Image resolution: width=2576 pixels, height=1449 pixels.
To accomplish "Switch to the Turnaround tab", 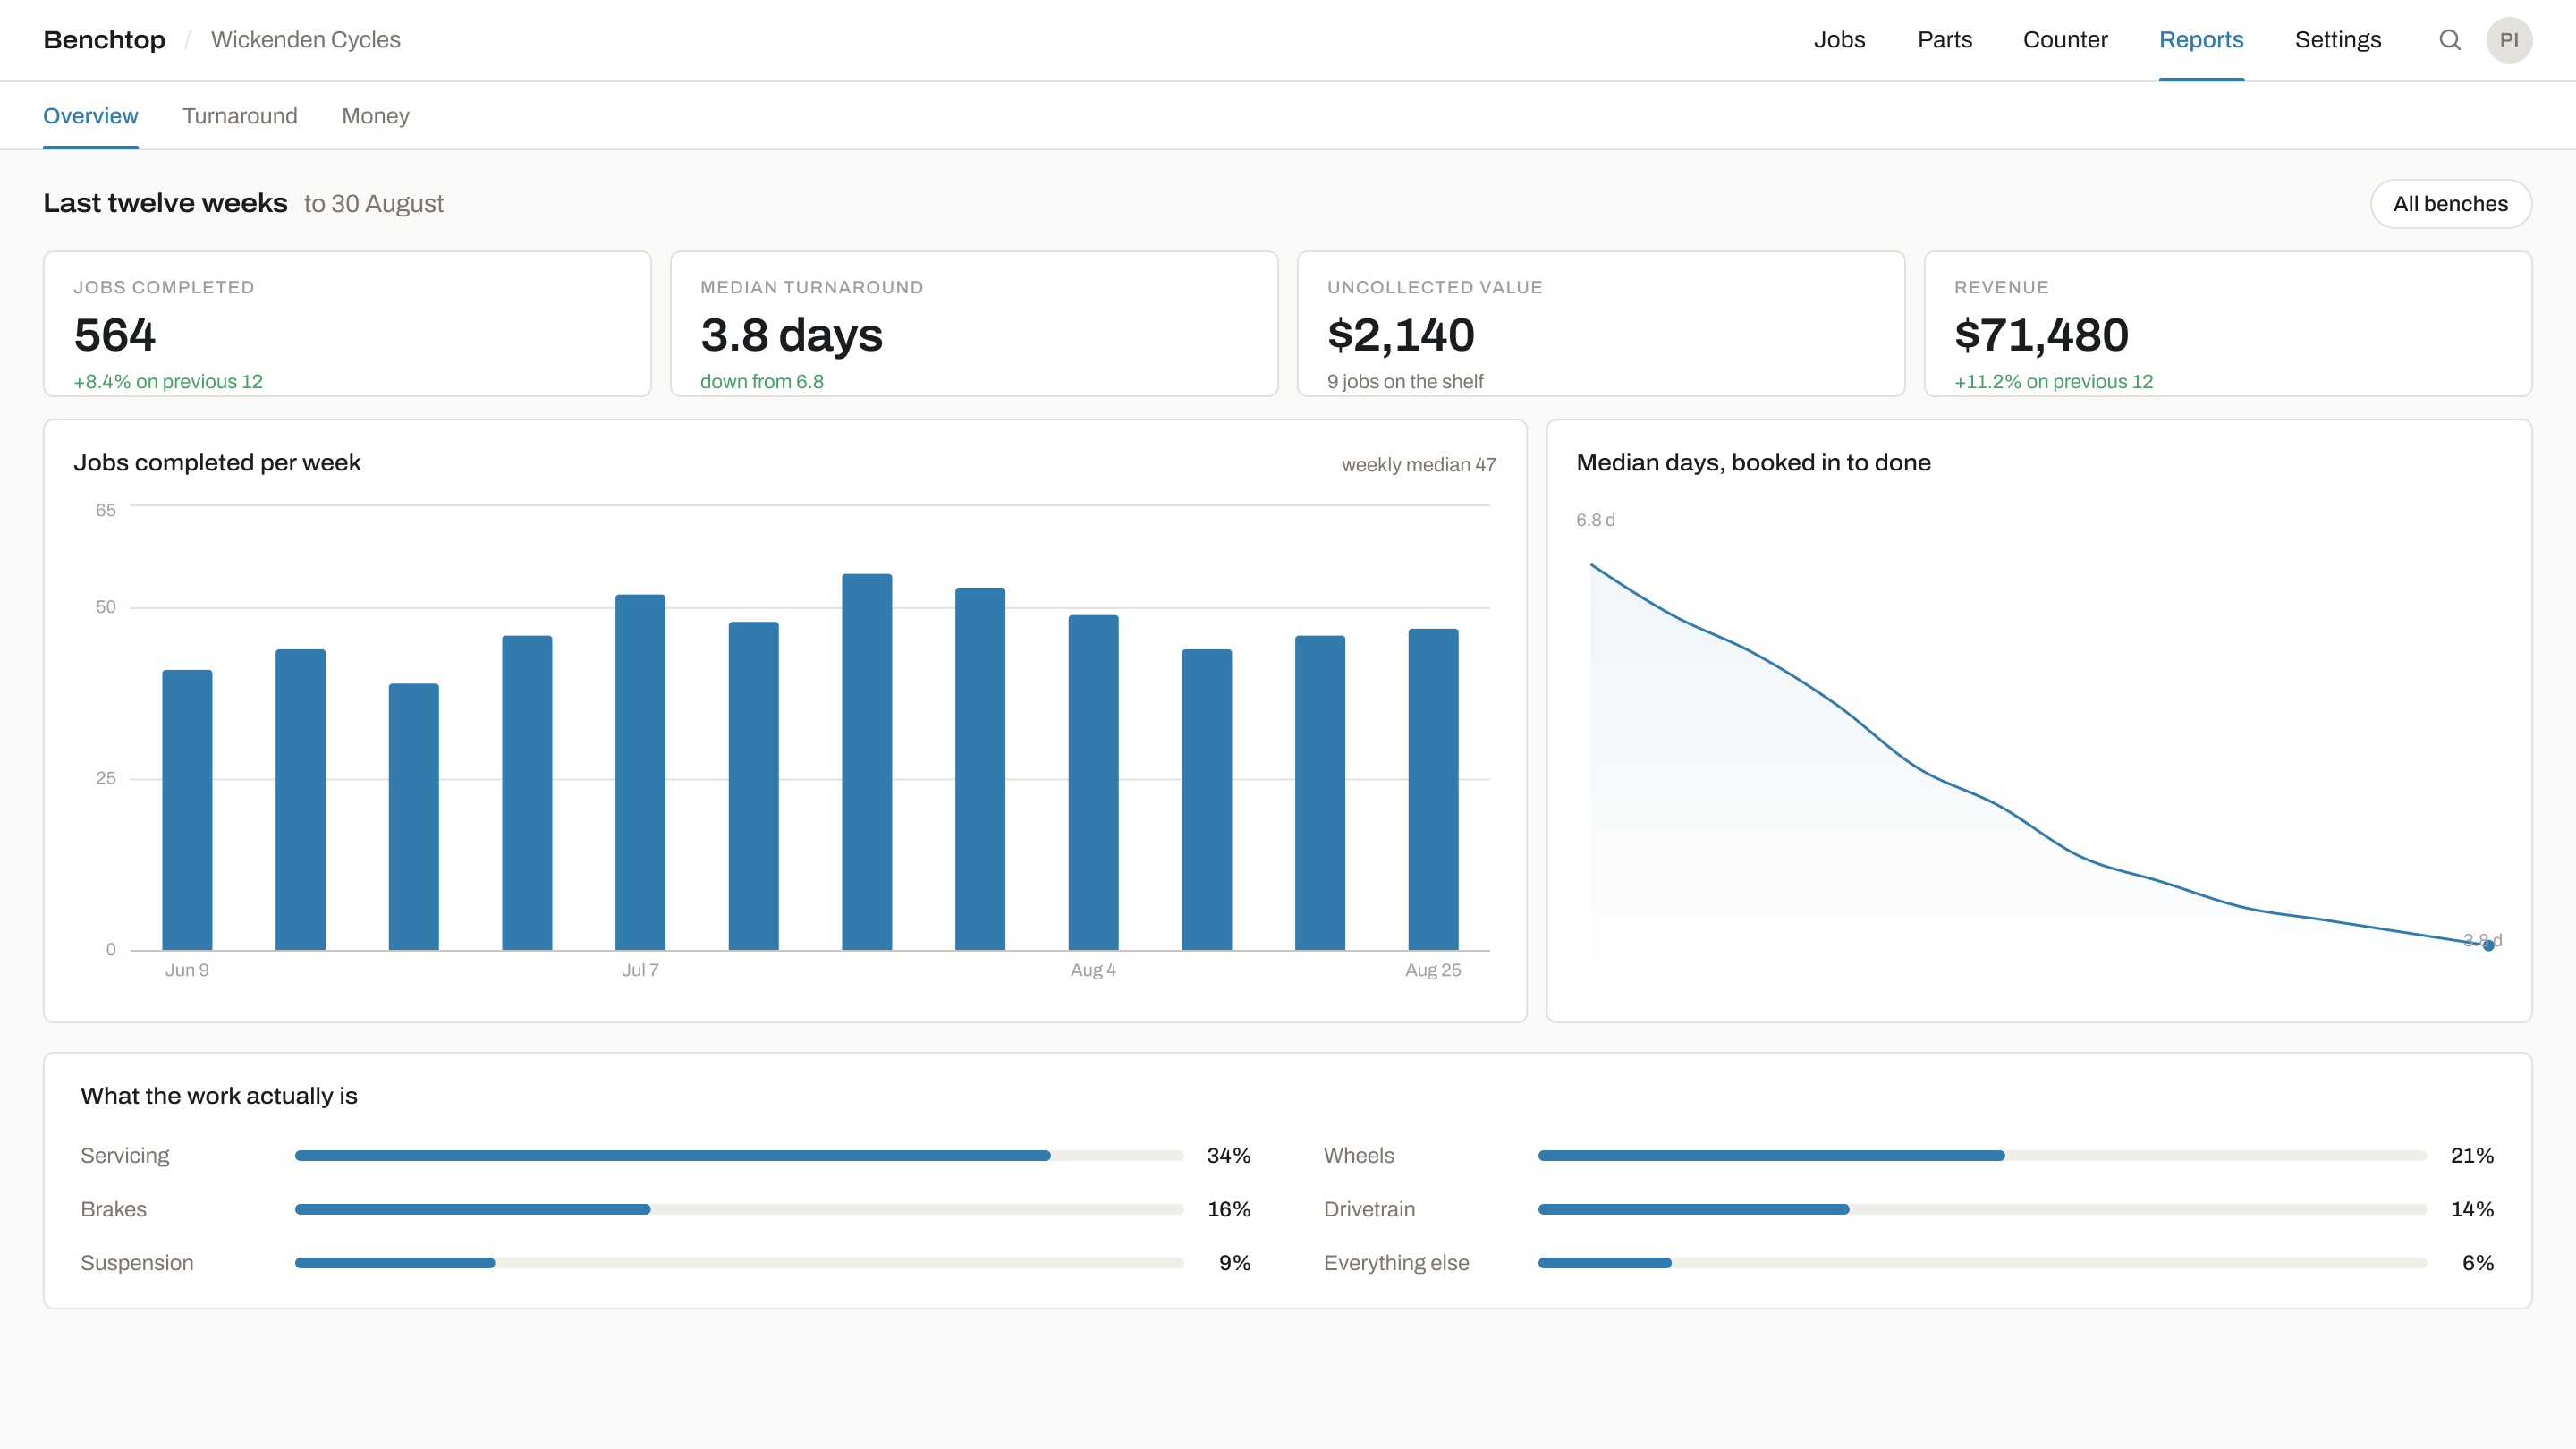I will click(240, 116).
